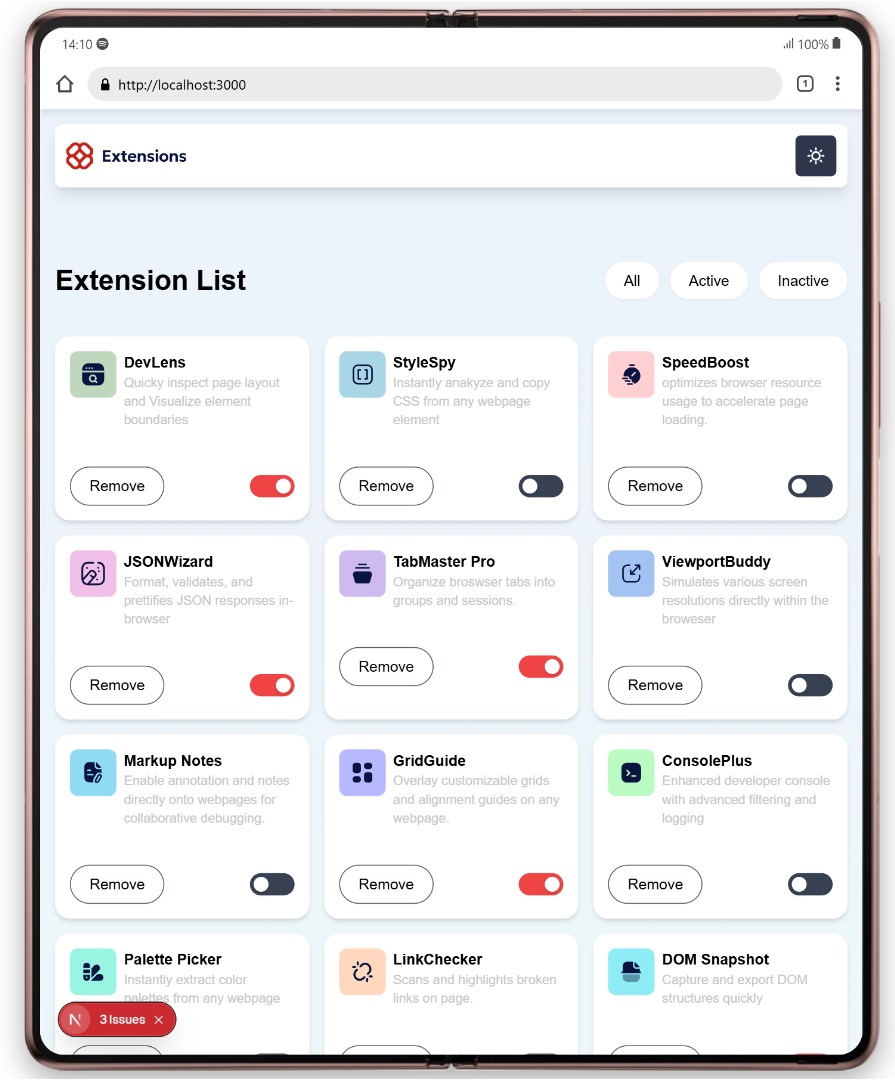
Task: Click the Extension List heading
Action: click(x=150, y=281)
